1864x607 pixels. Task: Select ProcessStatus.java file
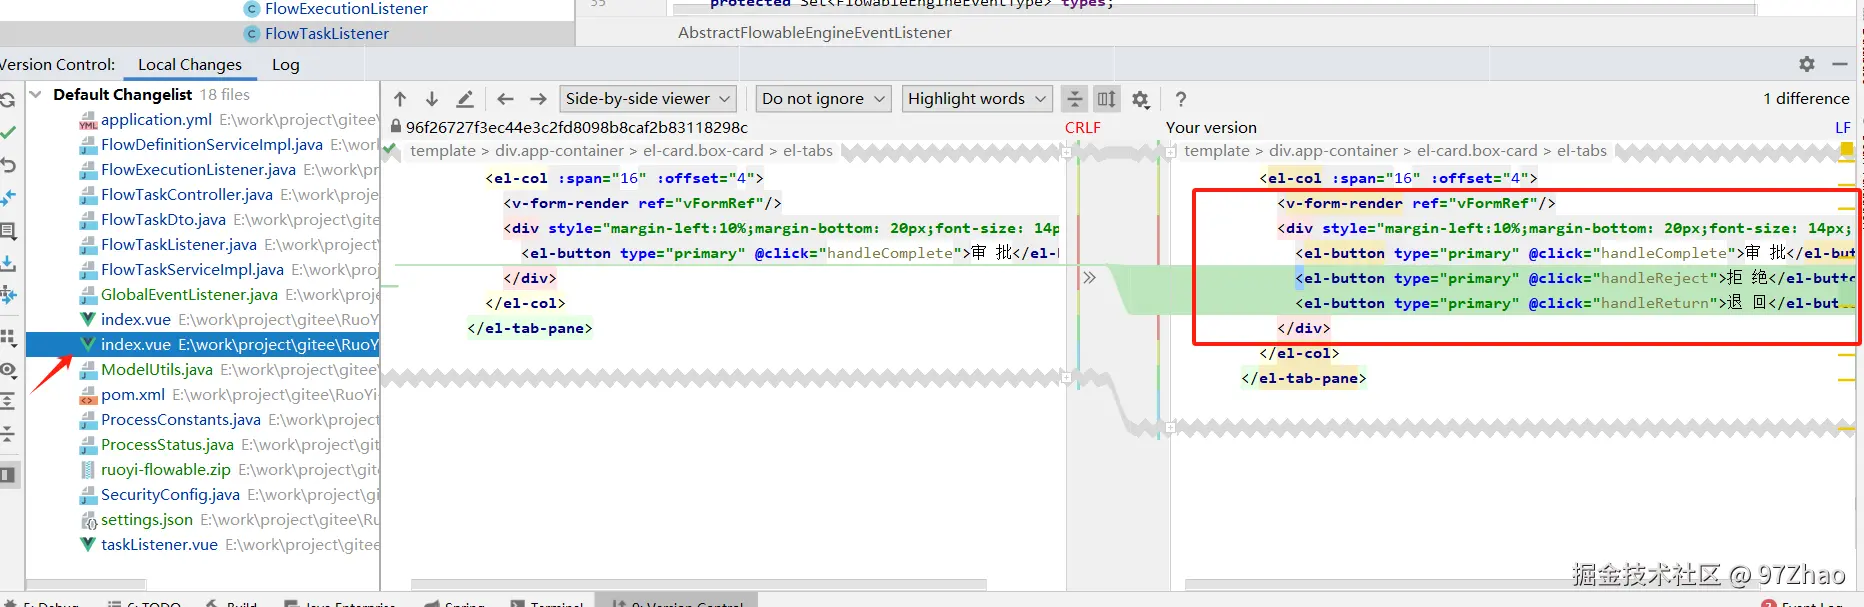pyautogui.click(x=203, y=444)
